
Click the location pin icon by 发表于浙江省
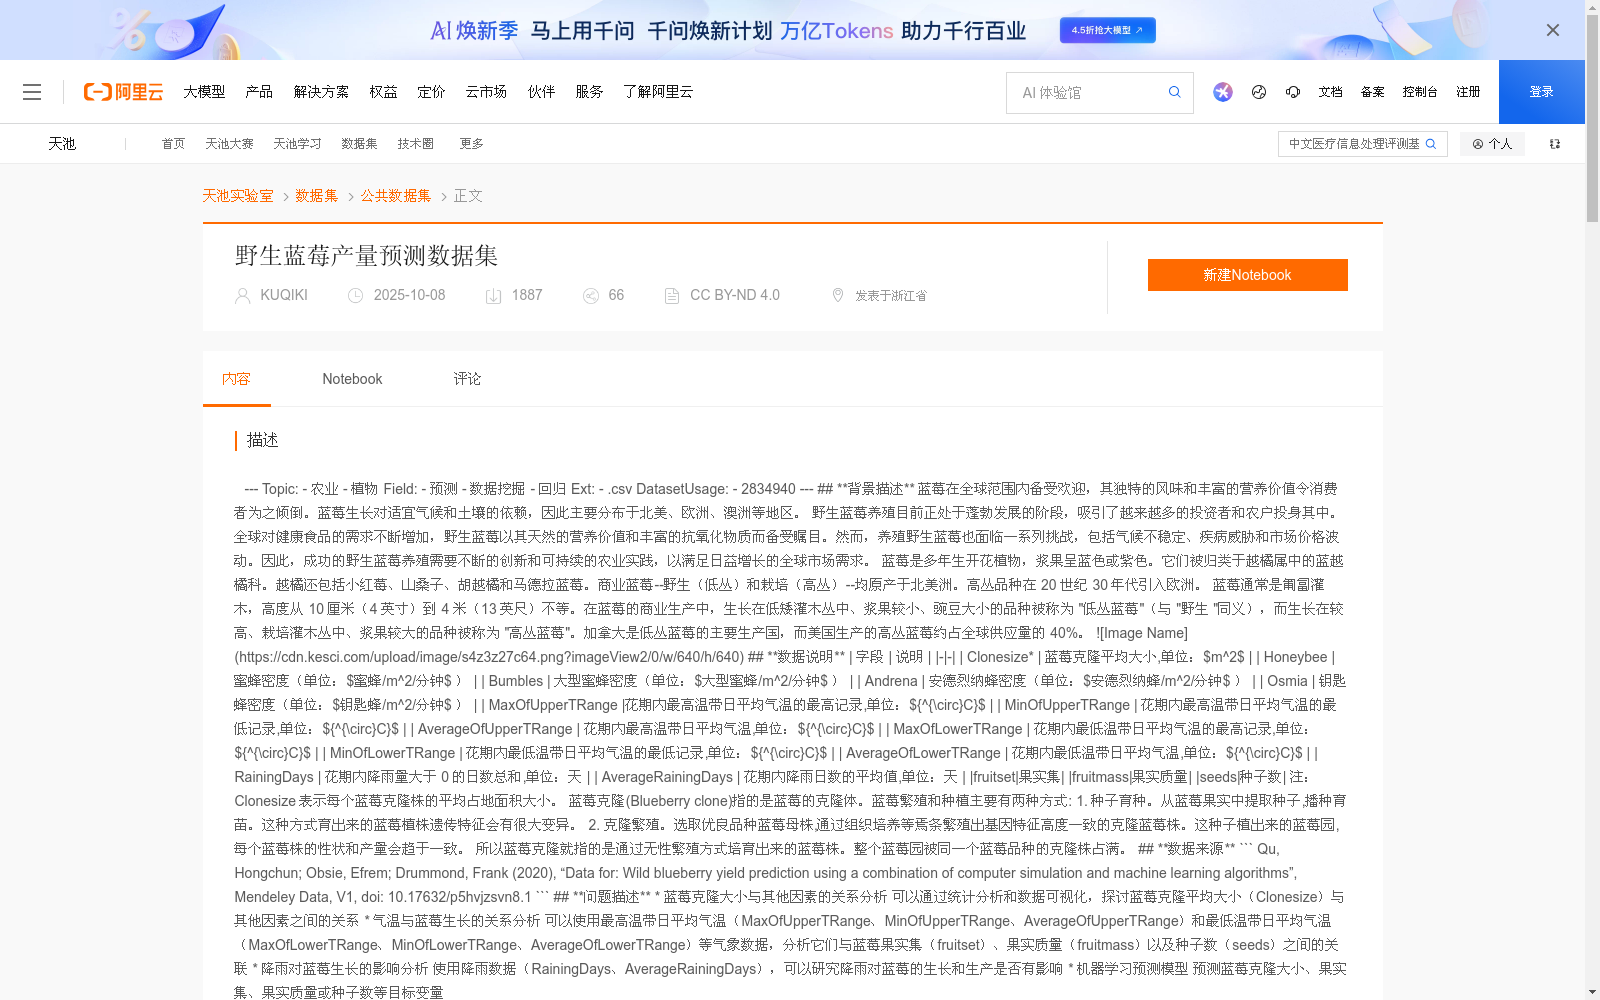(x=838, y=296)
